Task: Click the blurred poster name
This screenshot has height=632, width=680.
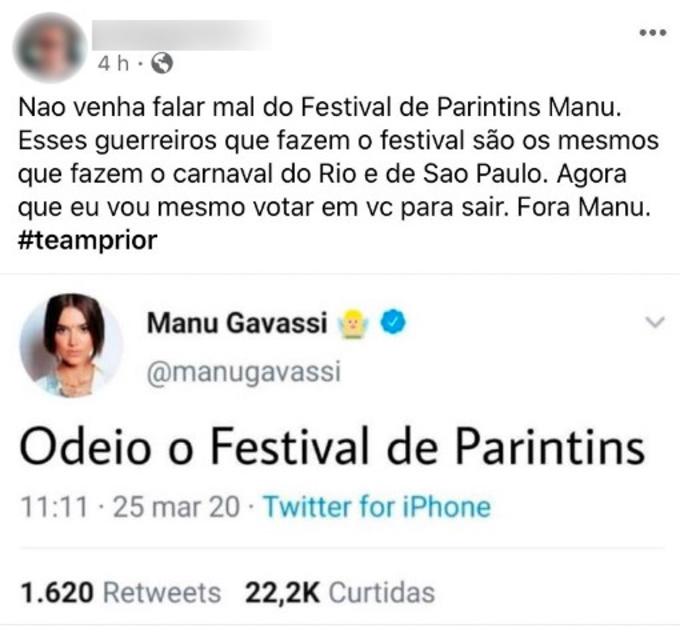Action: [182, 35]
